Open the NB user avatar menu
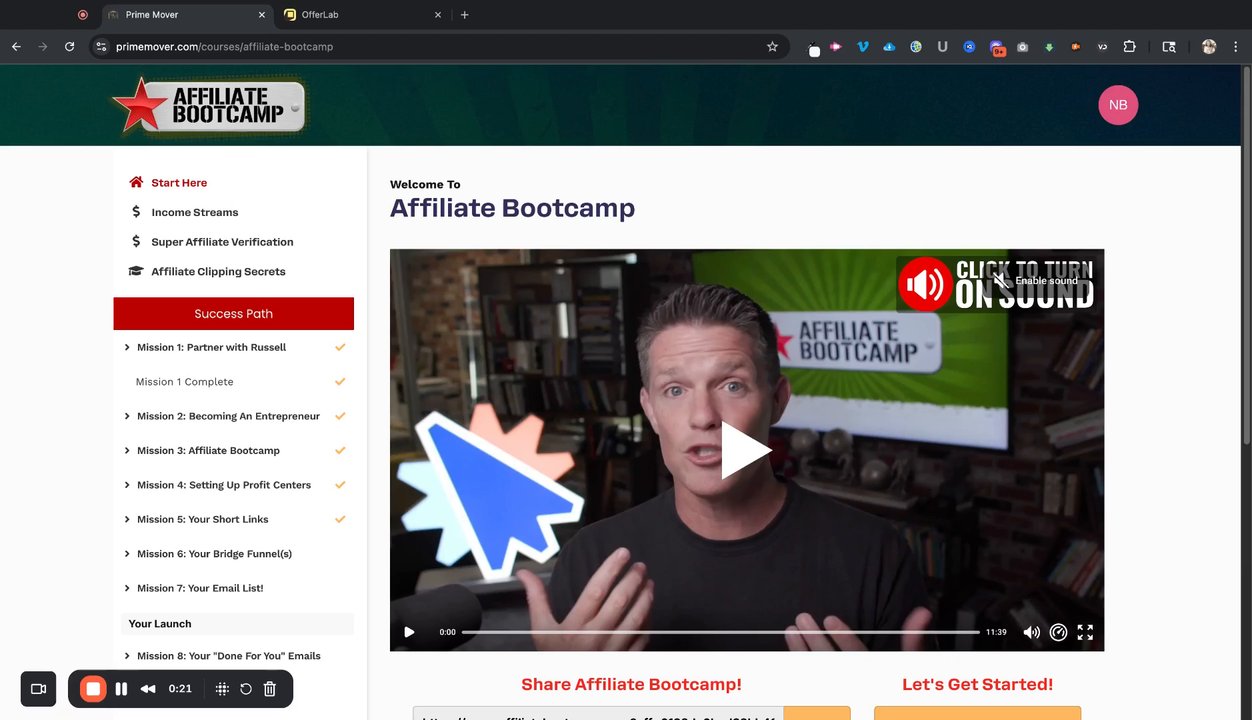Screen dimensions: 1252x720 pos(1118,105)
